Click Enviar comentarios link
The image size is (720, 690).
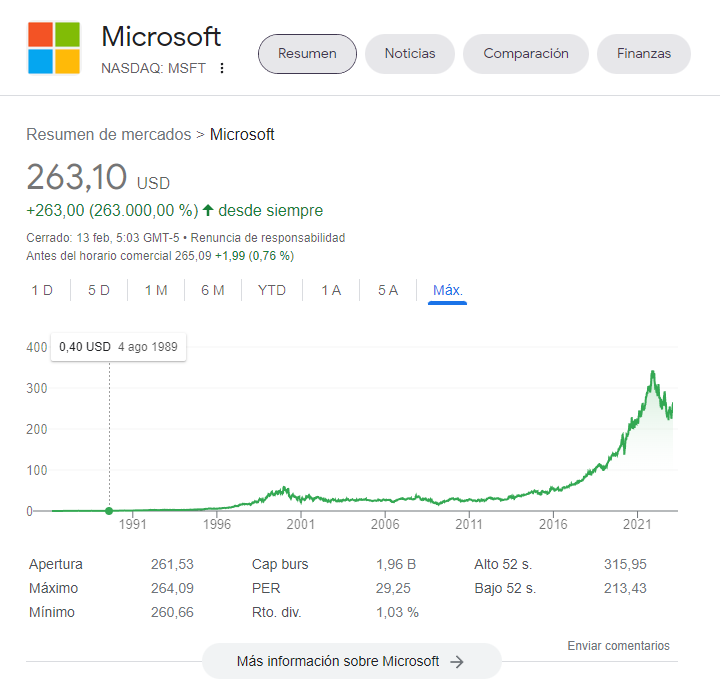click(619, 645)
